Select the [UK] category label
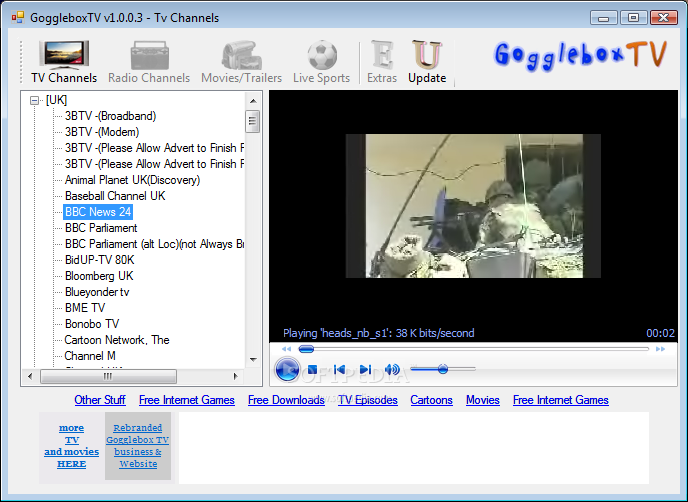This screenshot has width=688, height=502. (x=56, y=100)
